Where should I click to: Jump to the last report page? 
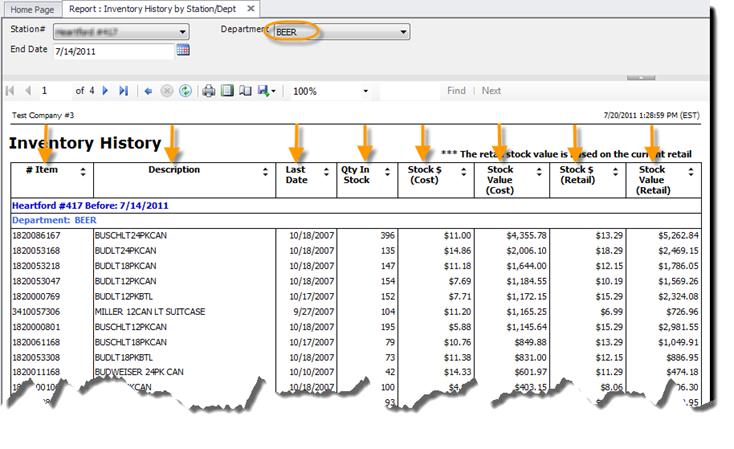click(123, 91)
